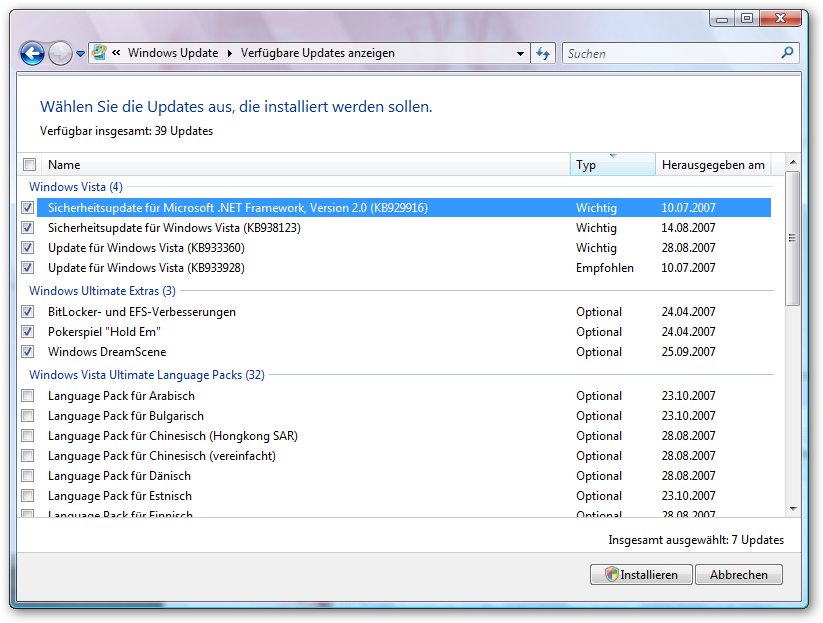Collapse the Windows Ultimate Extras (3) group
This screenshot has height=623, width=823.
(102, 291)
